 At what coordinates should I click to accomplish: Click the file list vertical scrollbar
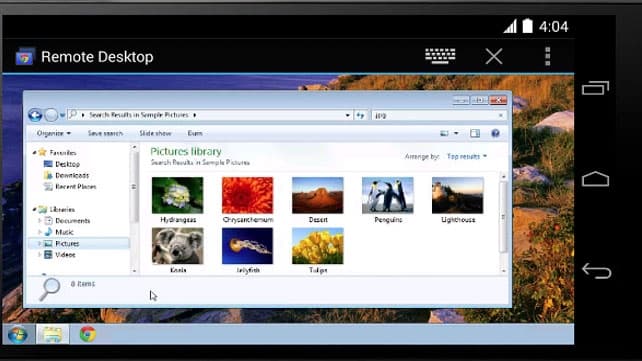503,217
